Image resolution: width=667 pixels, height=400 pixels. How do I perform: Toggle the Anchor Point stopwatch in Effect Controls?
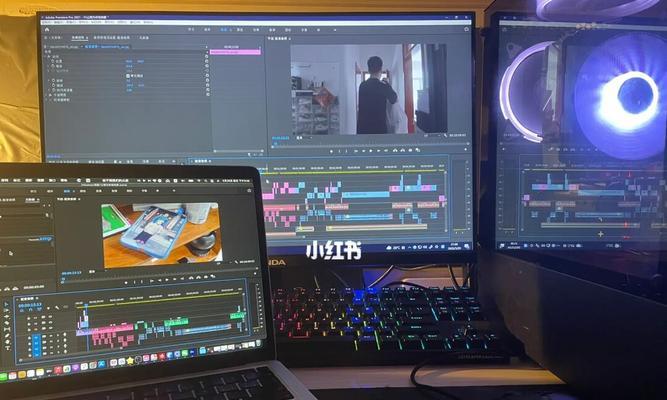coord(54,85)
